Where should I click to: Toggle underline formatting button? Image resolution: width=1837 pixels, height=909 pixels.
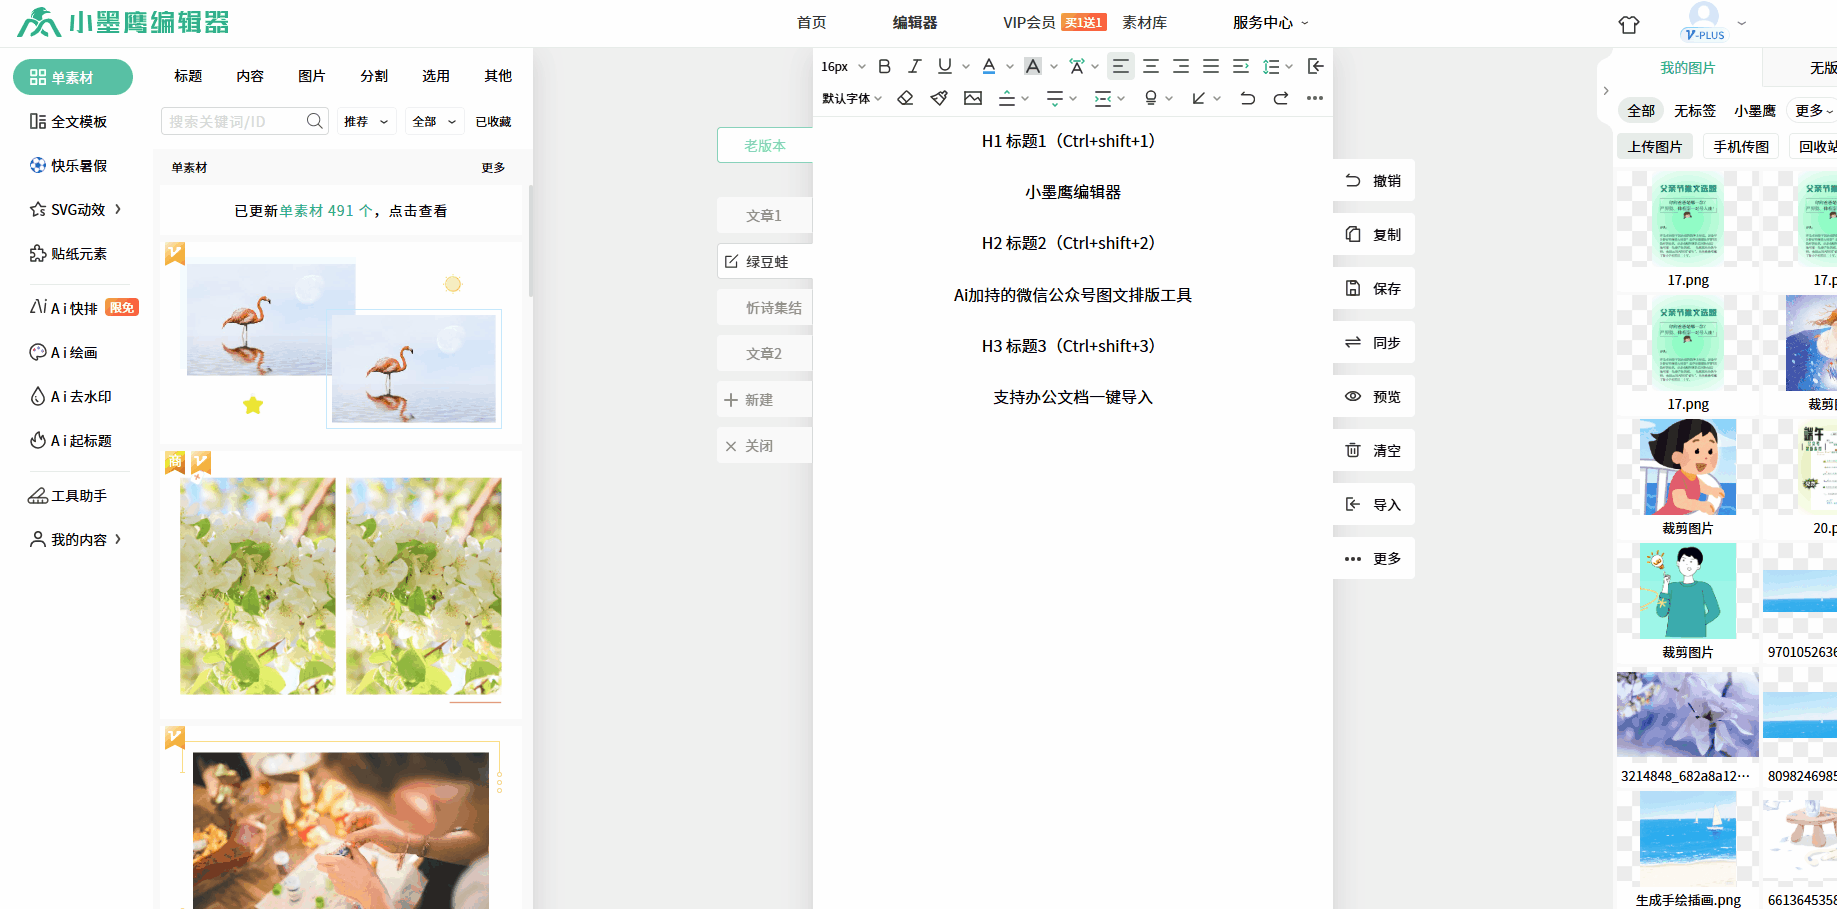pyautogui.click(x=944, y=66)
